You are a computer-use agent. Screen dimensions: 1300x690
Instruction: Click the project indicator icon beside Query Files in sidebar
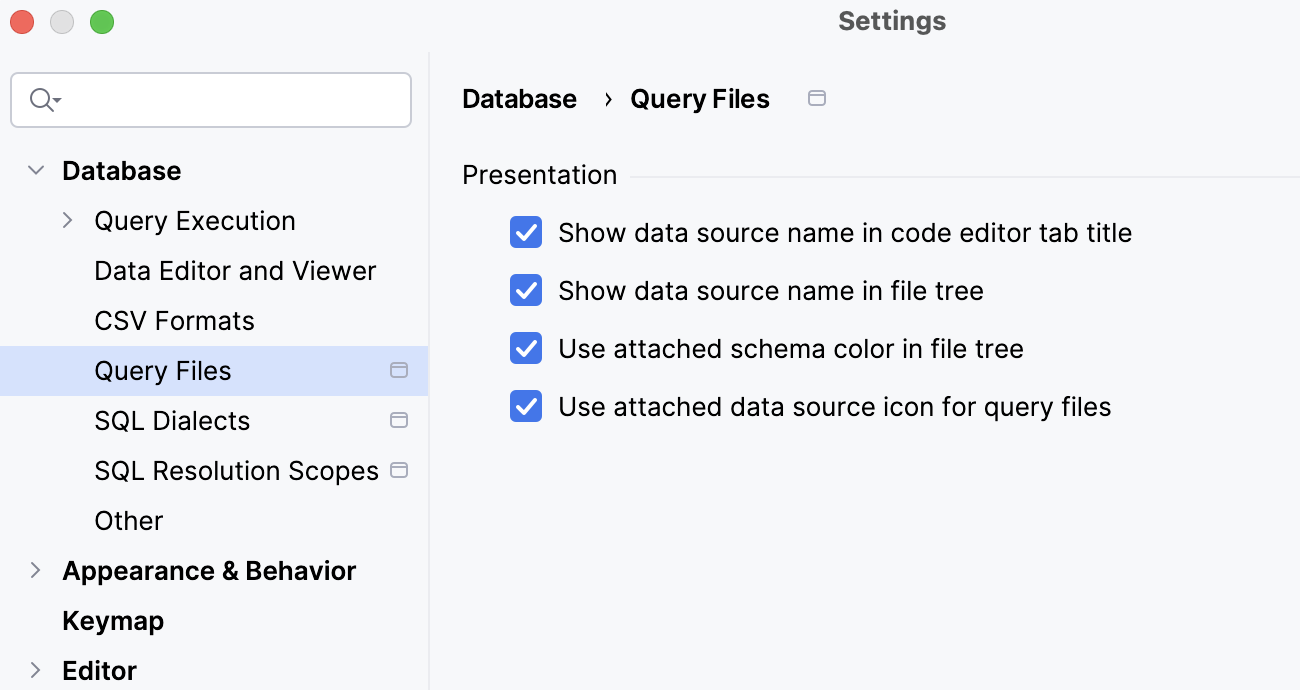399,370
